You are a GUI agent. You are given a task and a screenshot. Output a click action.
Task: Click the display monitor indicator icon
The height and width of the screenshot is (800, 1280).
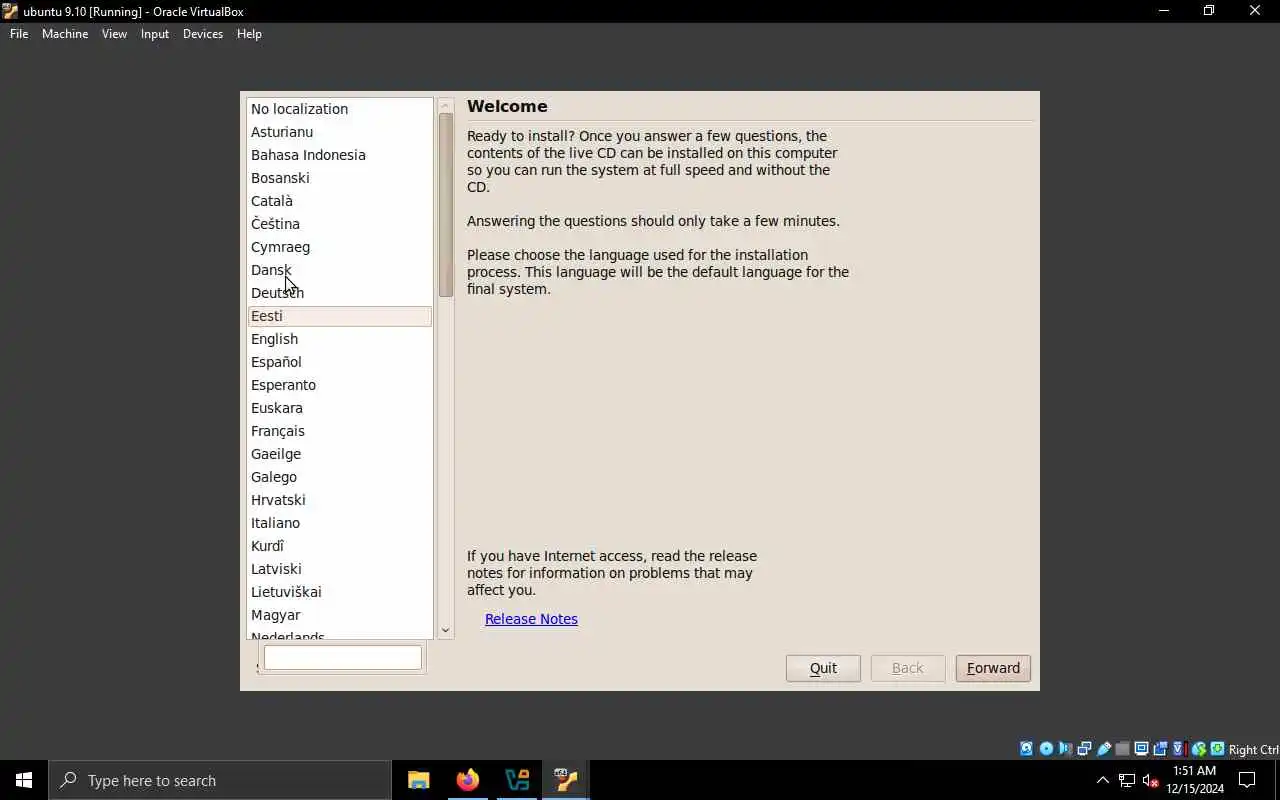coord(1141,748)
